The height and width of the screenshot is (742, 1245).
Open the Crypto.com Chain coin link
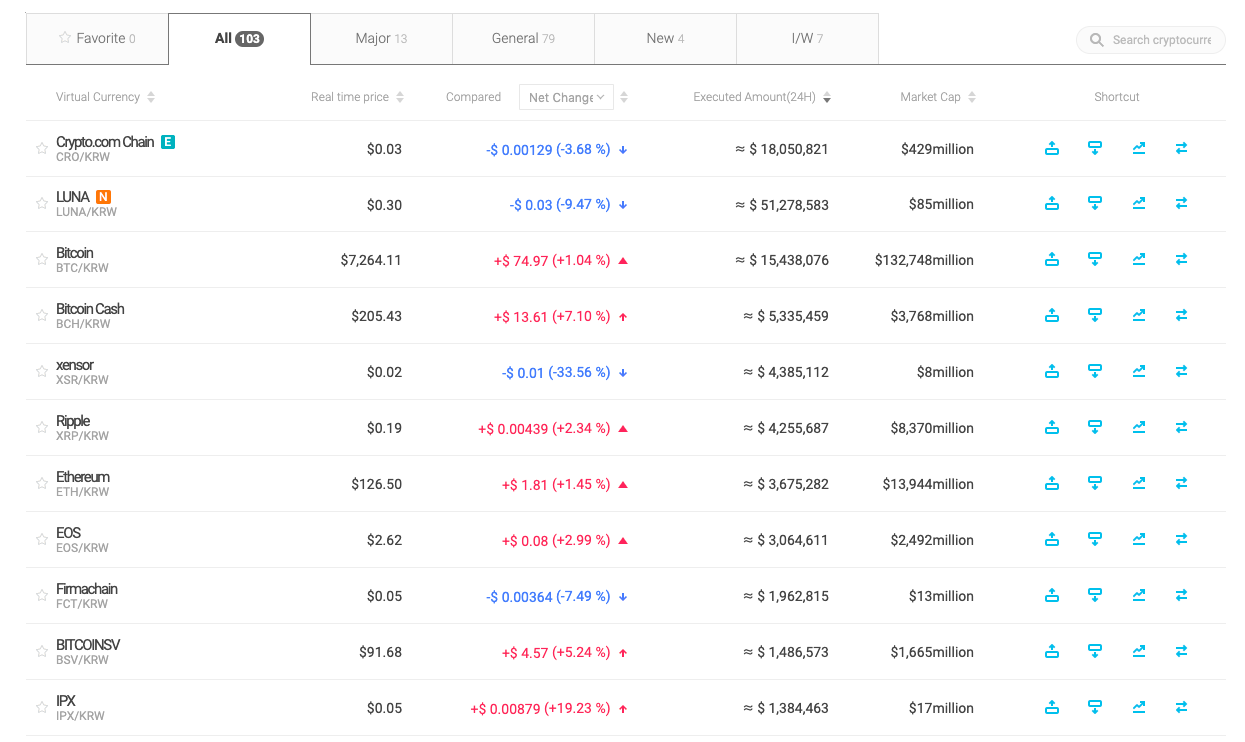[105, 142]
